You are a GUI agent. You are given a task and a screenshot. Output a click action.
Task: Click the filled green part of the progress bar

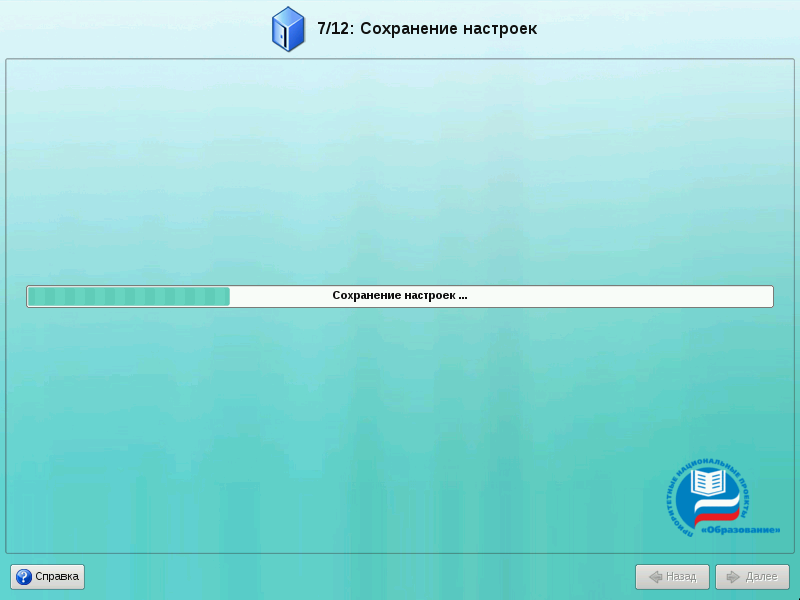128,296
